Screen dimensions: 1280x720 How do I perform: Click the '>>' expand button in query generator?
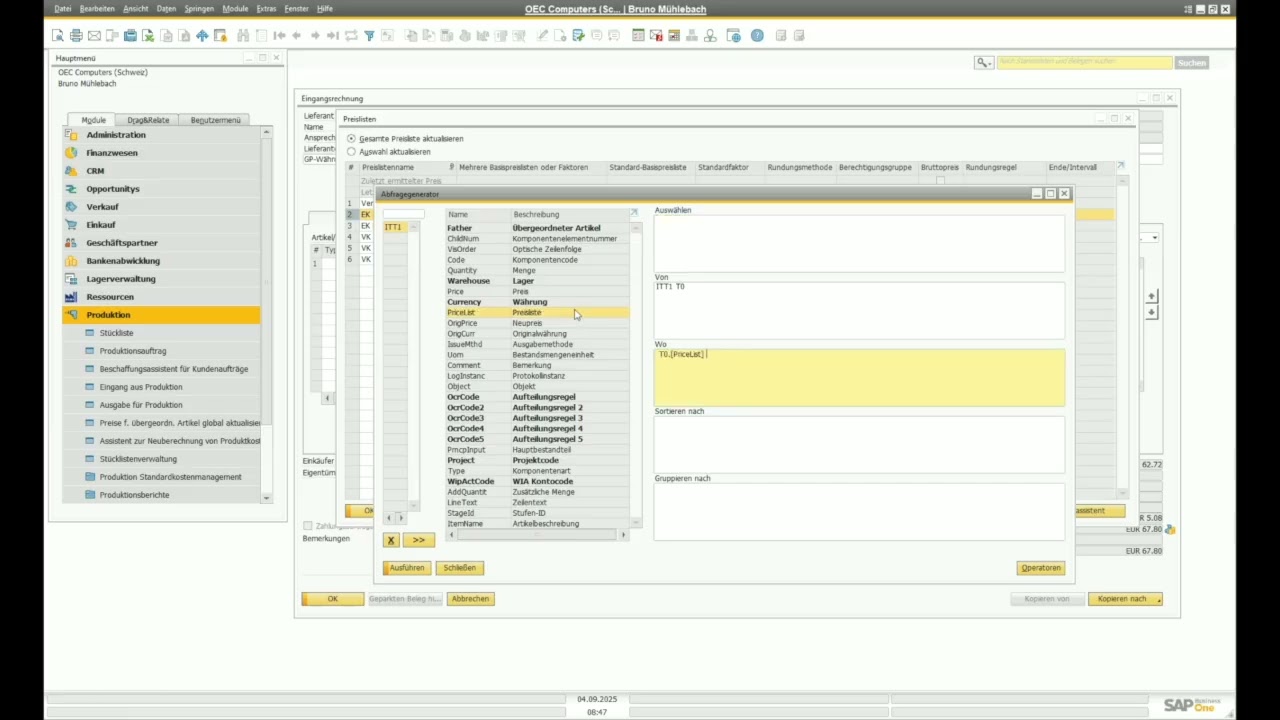(x=419, y=540)
